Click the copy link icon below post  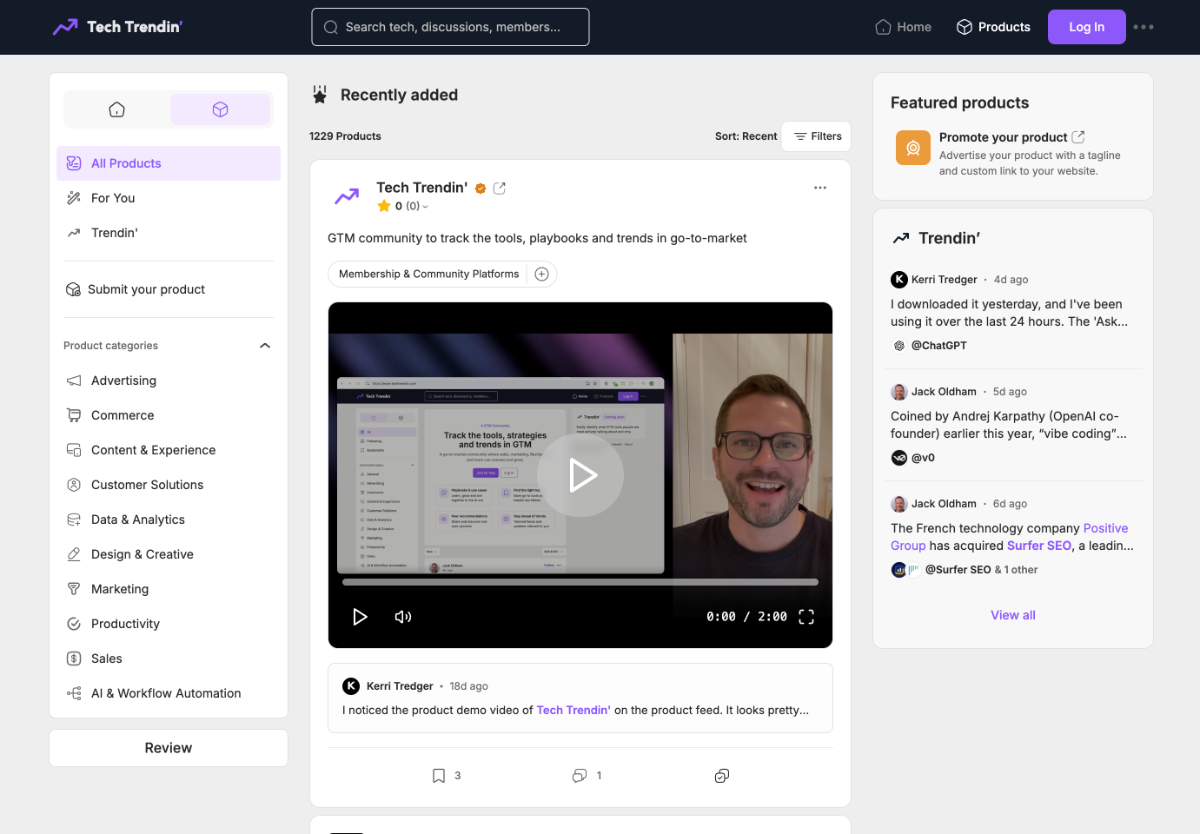pyautogui.click(x=722, y=776)
